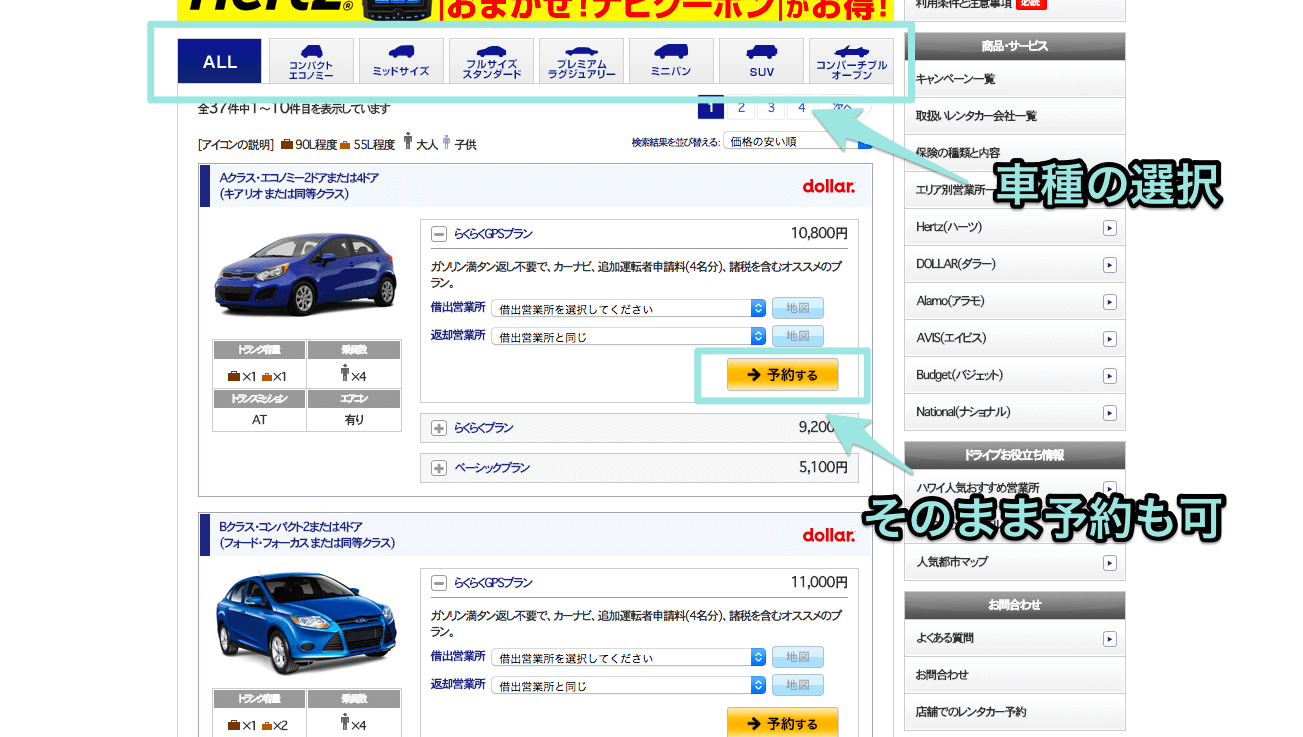Click the blue Kia Rio car thumbnail

(306, 276)
